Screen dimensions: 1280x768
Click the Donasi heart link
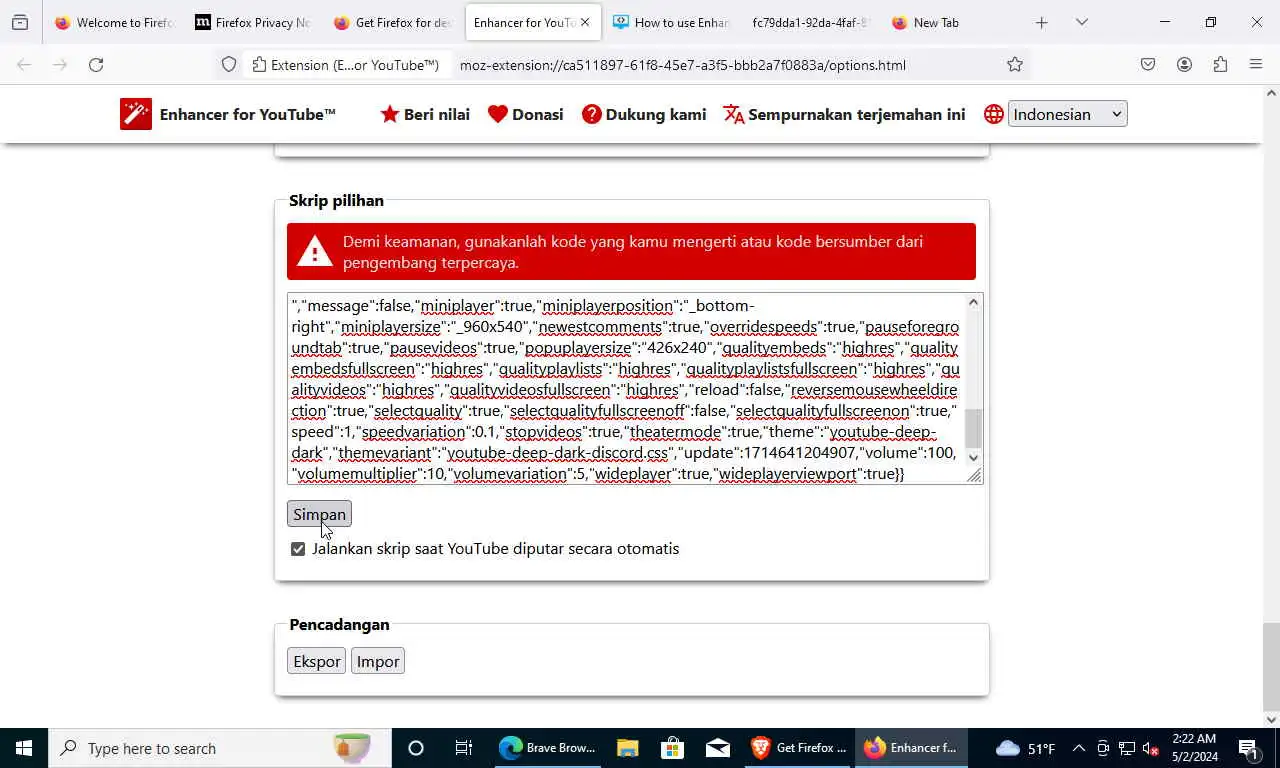point(526,114)
